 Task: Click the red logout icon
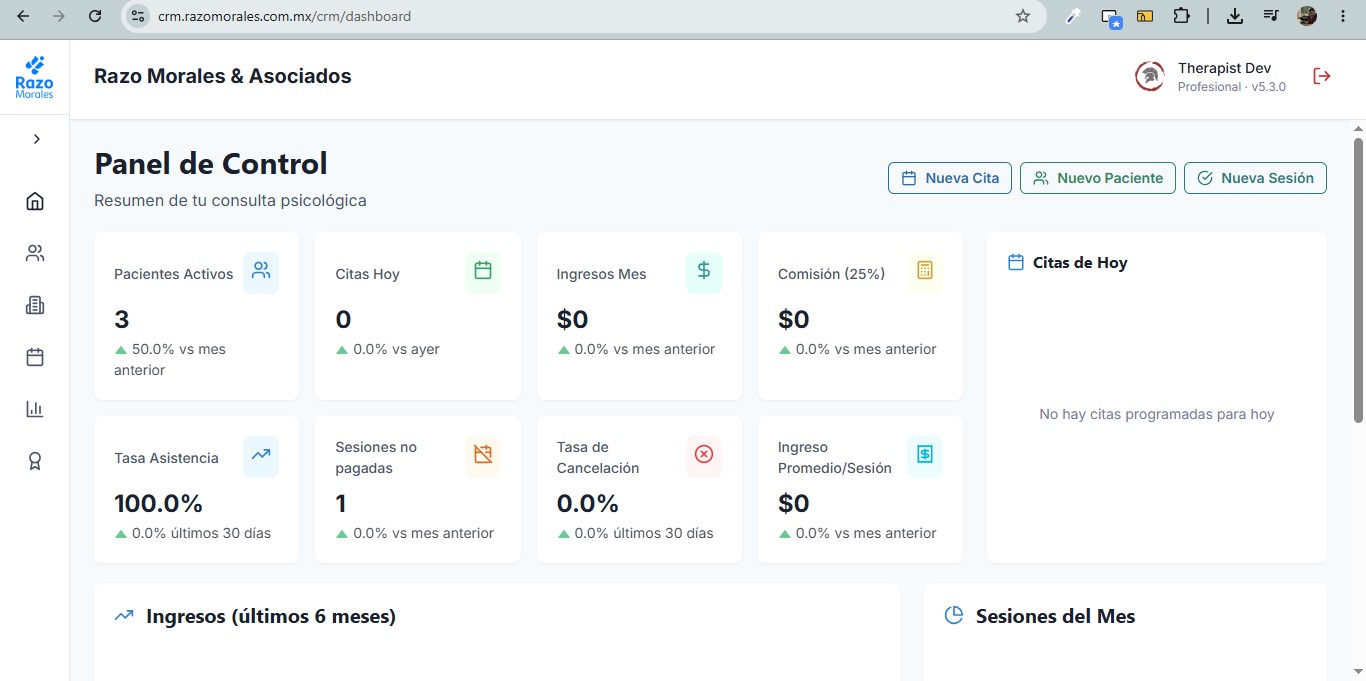pyautogui.click(x=1322, y=76)
